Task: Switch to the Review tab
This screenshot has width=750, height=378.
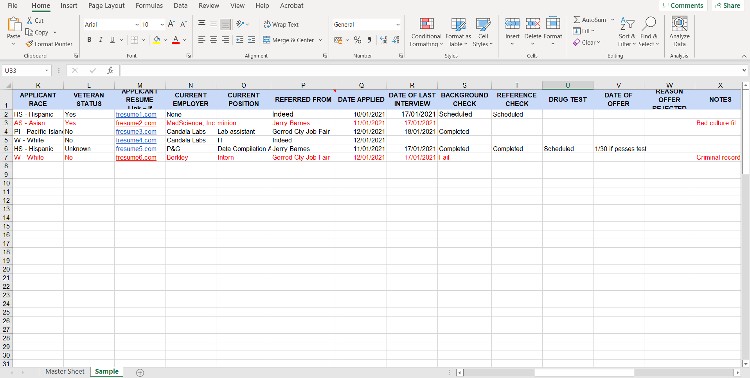Action: click(x=209, y=6)
